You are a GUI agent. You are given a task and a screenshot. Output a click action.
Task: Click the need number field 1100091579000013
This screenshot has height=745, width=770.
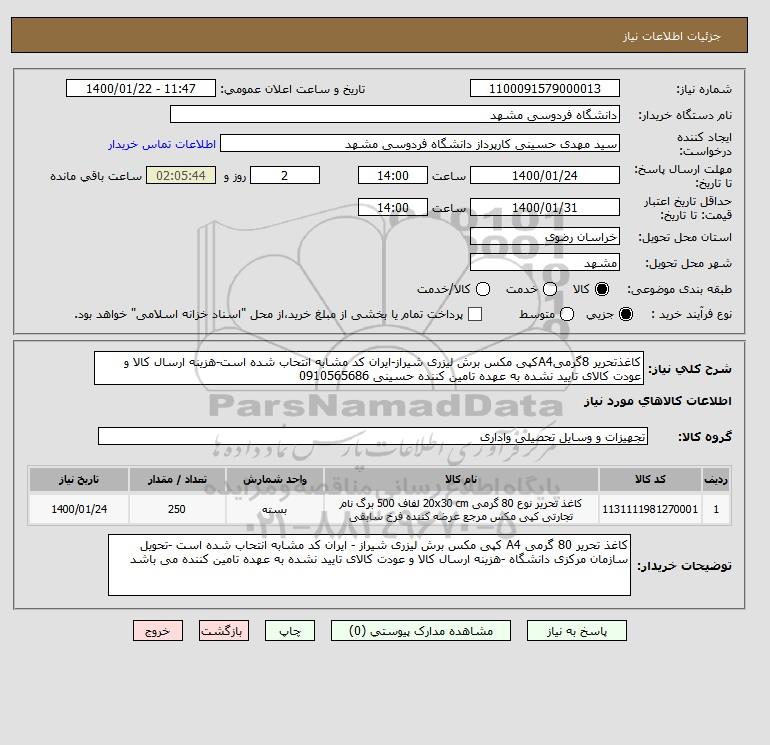click(545, 88)
